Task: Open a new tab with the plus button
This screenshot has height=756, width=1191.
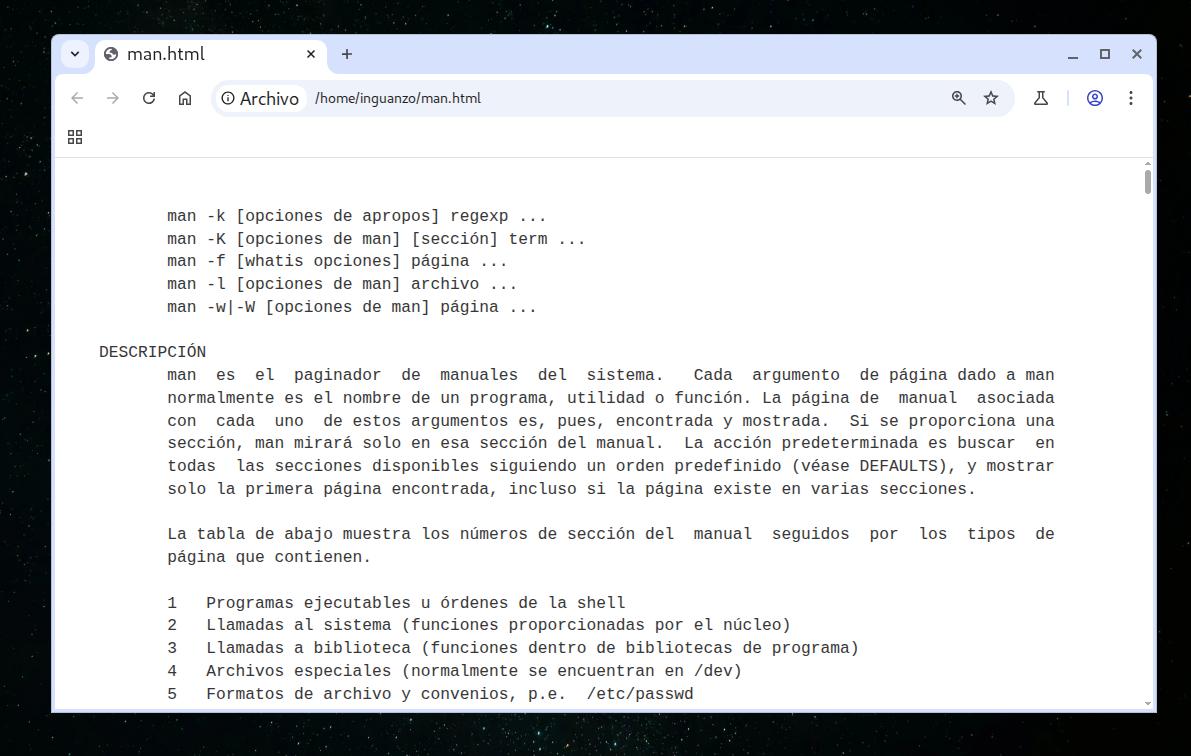Action: 346,54
